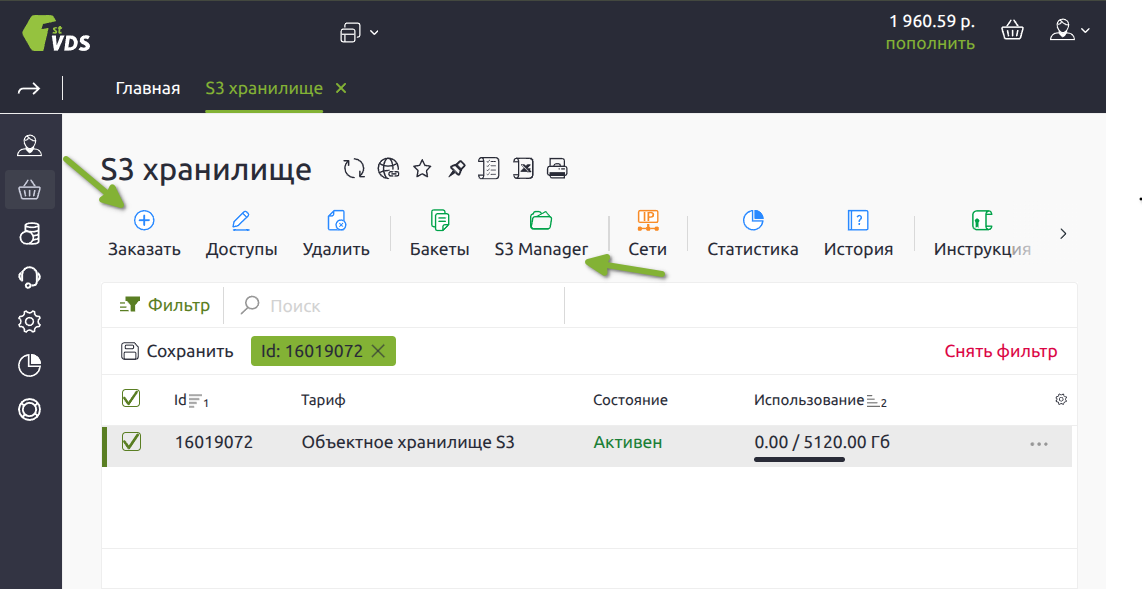Refresh the S3 хранилище list
Viewport: 1142px width, 589px height.
(354, 169)
